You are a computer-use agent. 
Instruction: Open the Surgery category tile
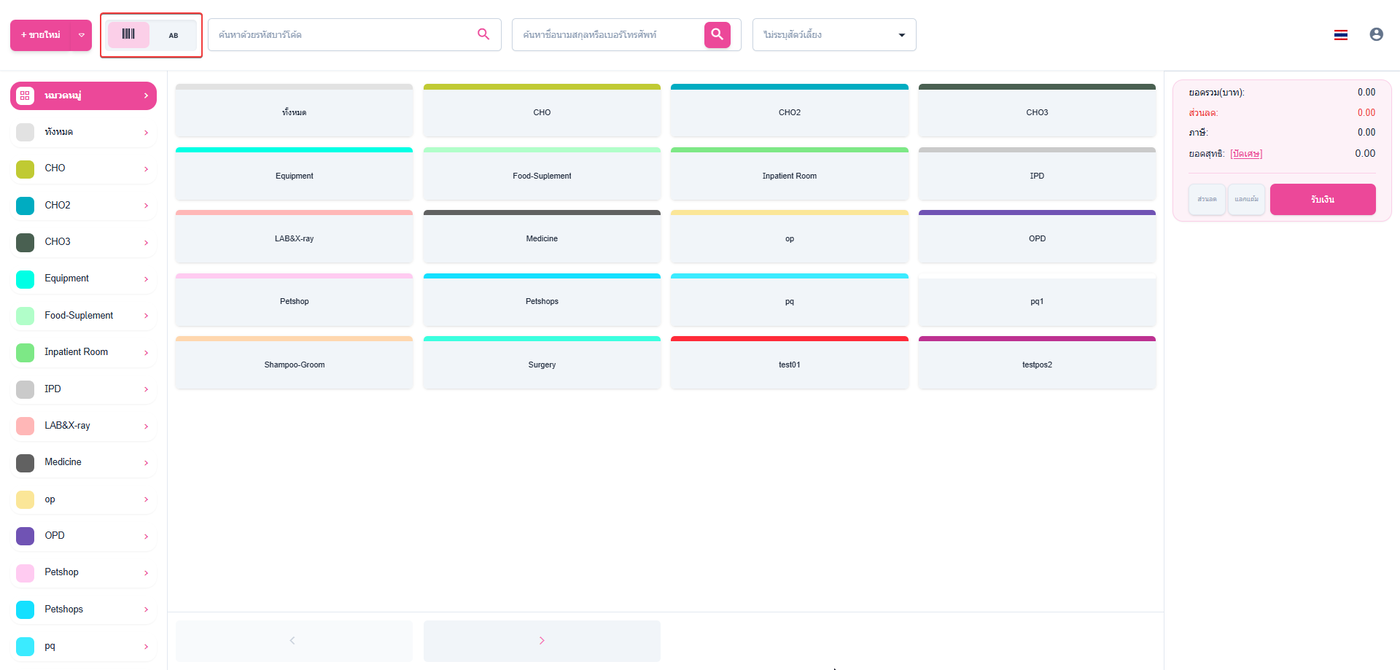point(542,362)
